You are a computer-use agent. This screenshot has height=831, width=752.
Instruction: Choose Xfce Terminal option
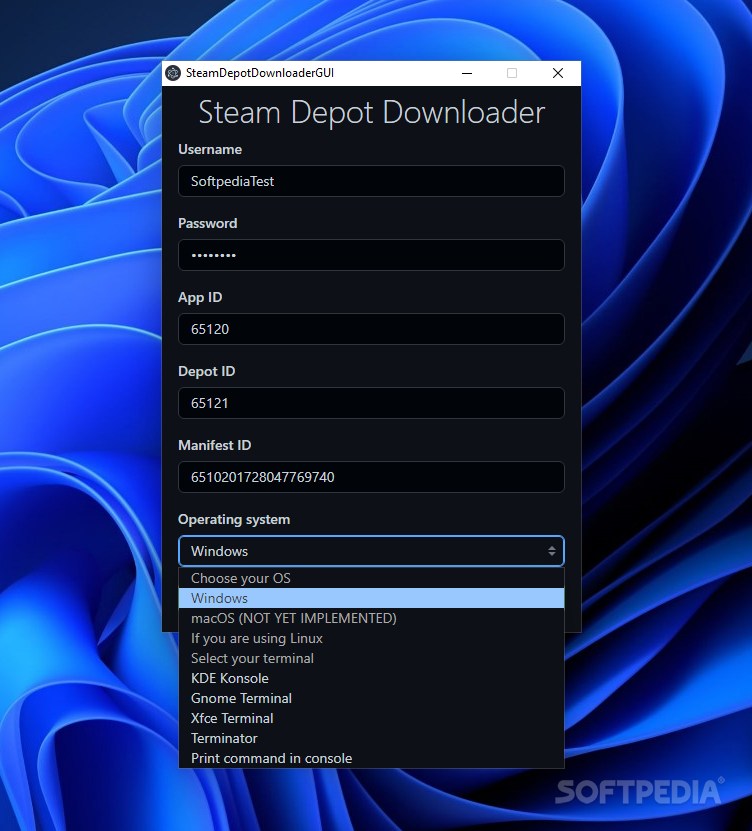point(371,719)
